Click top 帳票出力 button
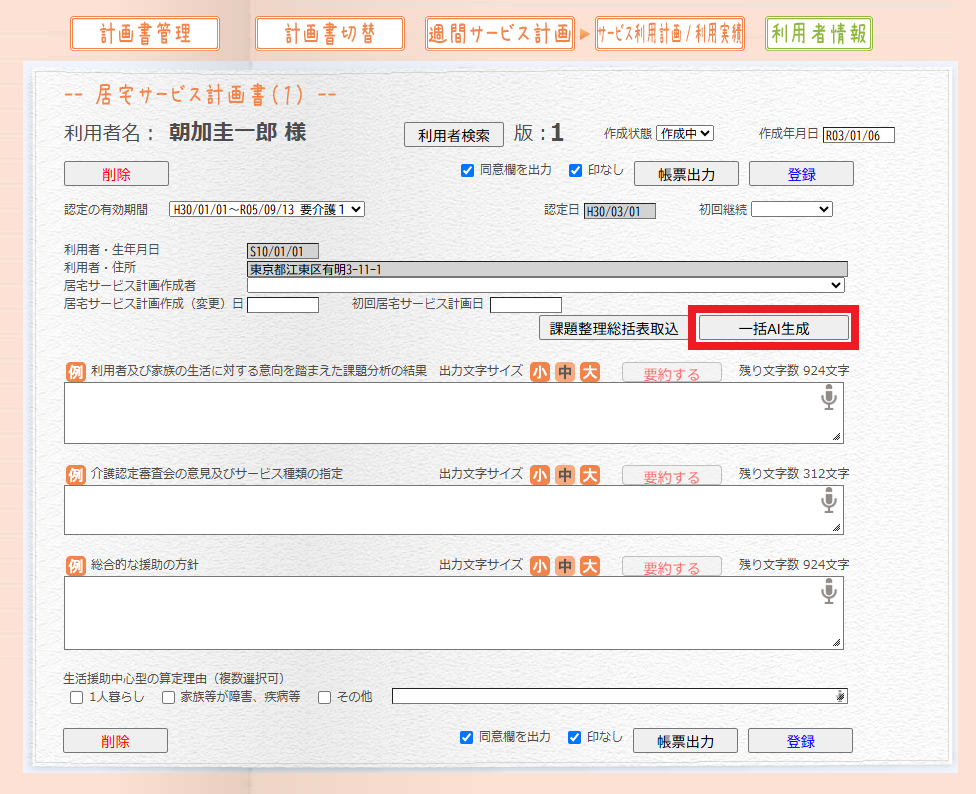The image size is (976, 794). [x=686, y=174]
